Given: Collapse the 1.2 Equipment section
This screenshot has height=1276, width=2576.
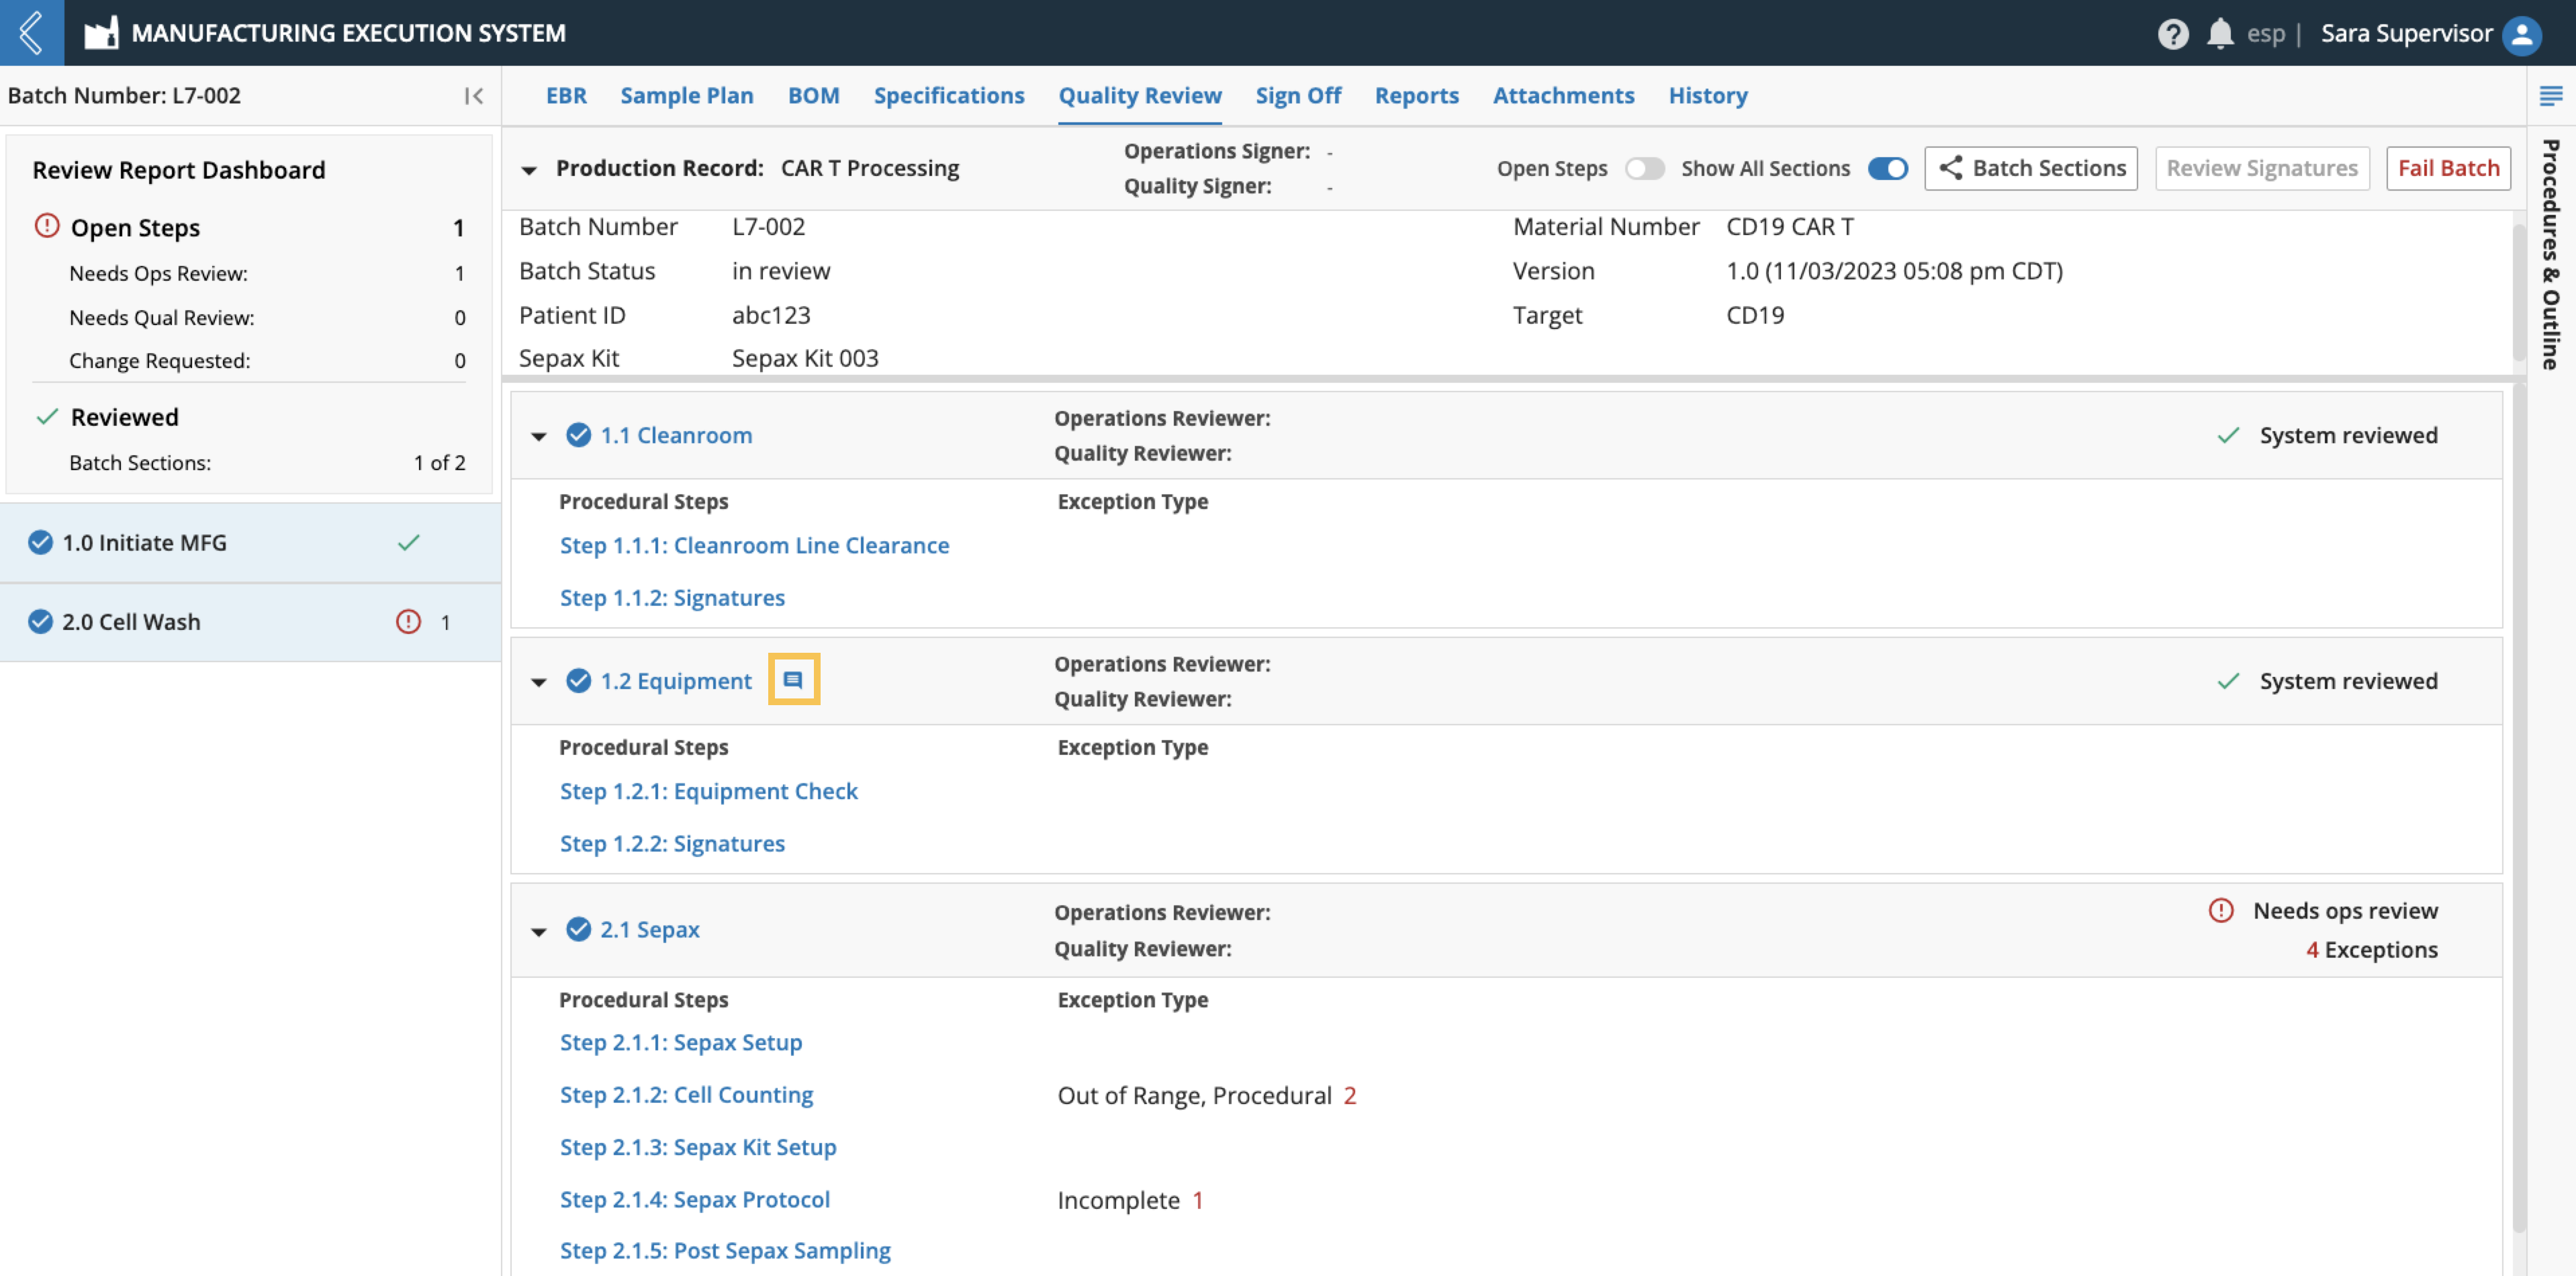Looking at the screenshot, I should pos(539,682).
